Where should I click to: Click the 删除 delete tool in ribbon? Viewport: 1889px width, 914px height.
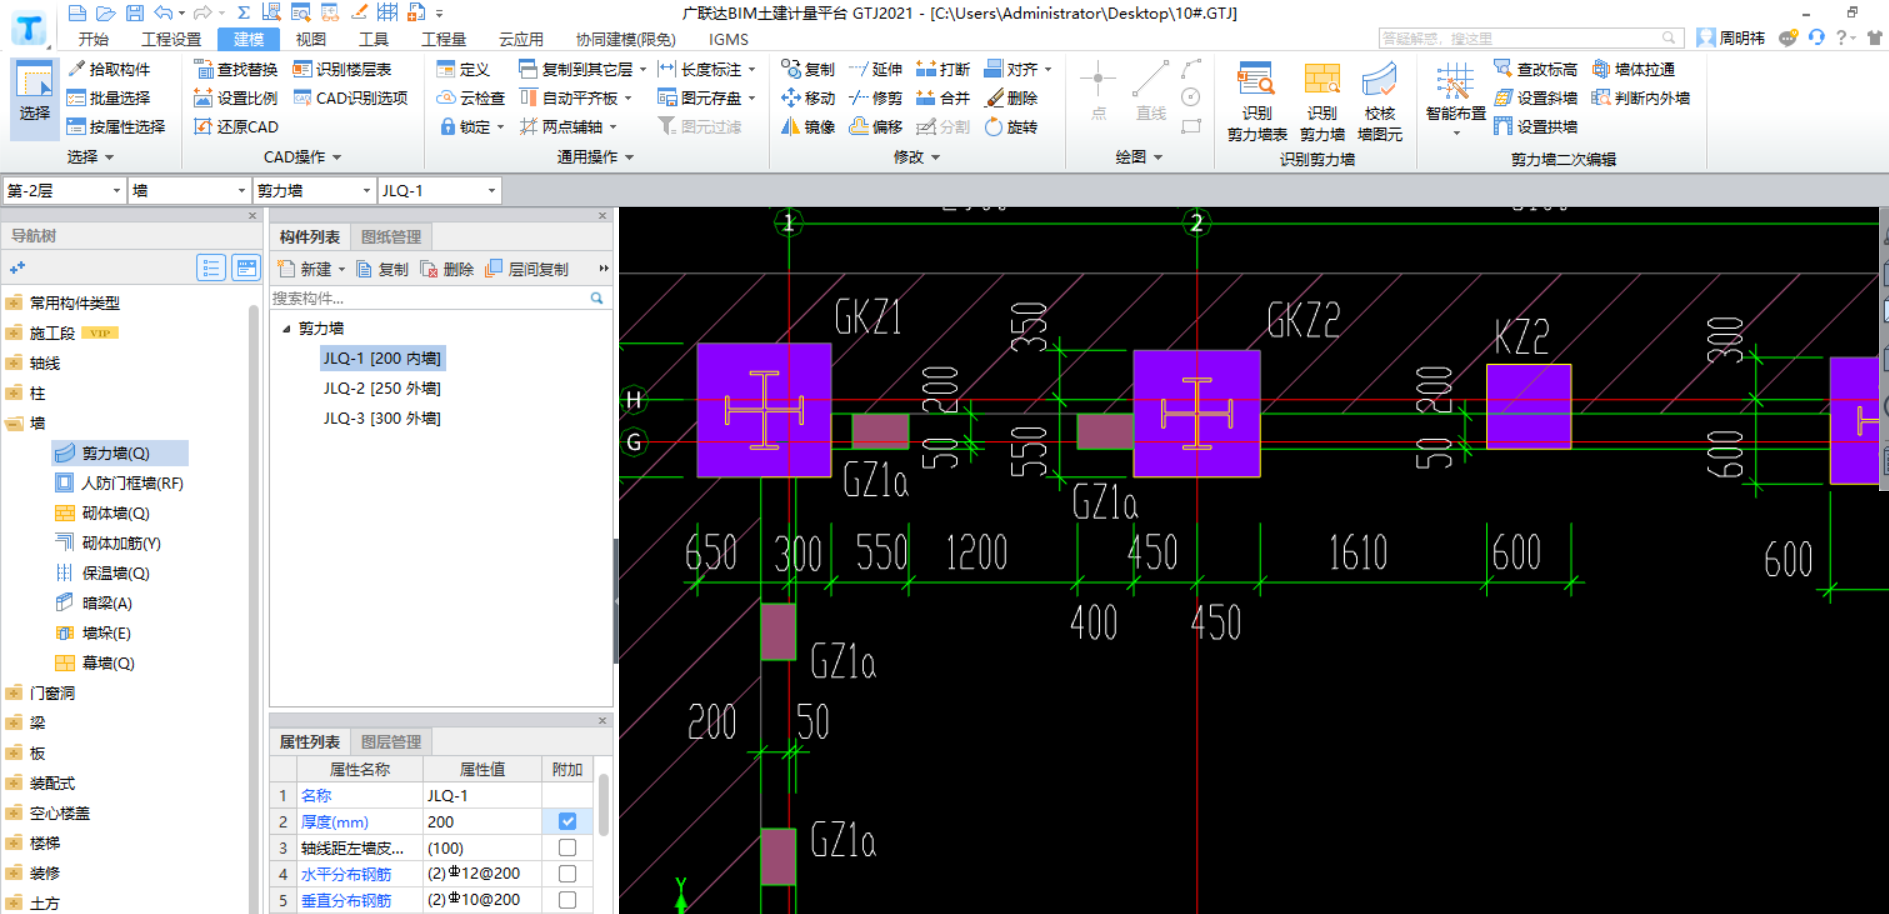tap(1011, 98)
